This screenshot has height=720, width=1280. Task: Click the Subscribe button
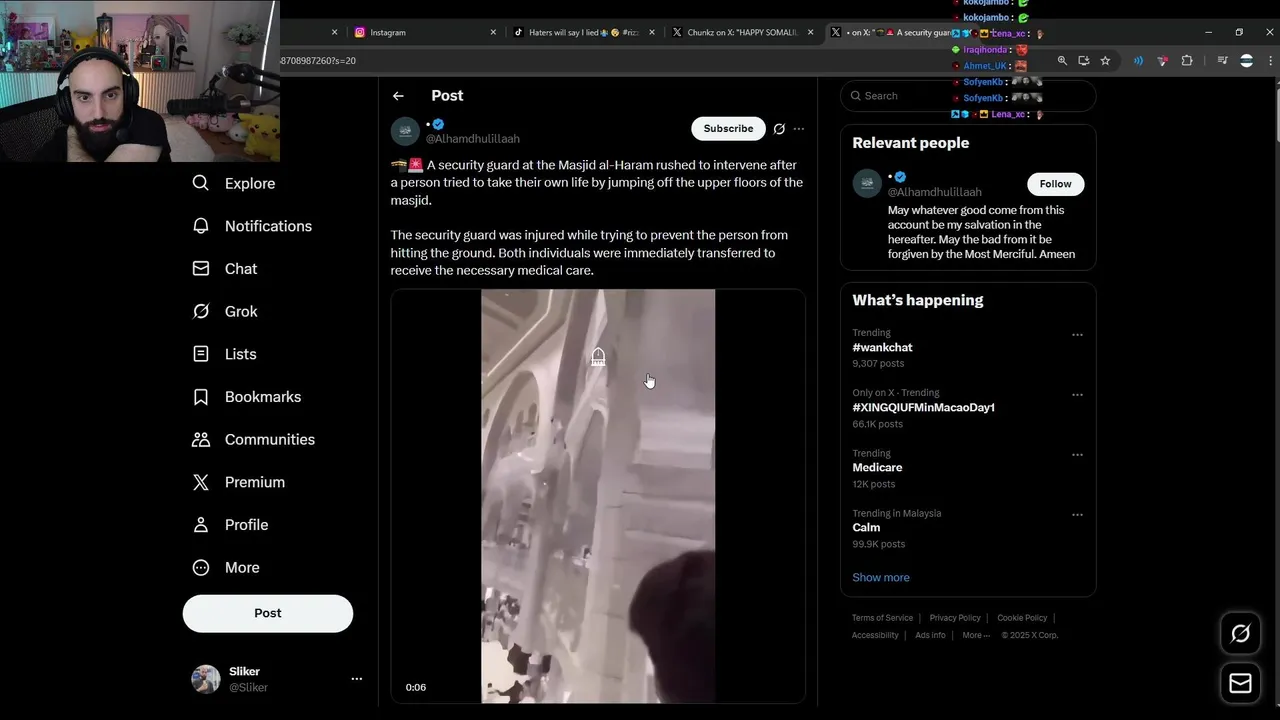click(728, 129)
